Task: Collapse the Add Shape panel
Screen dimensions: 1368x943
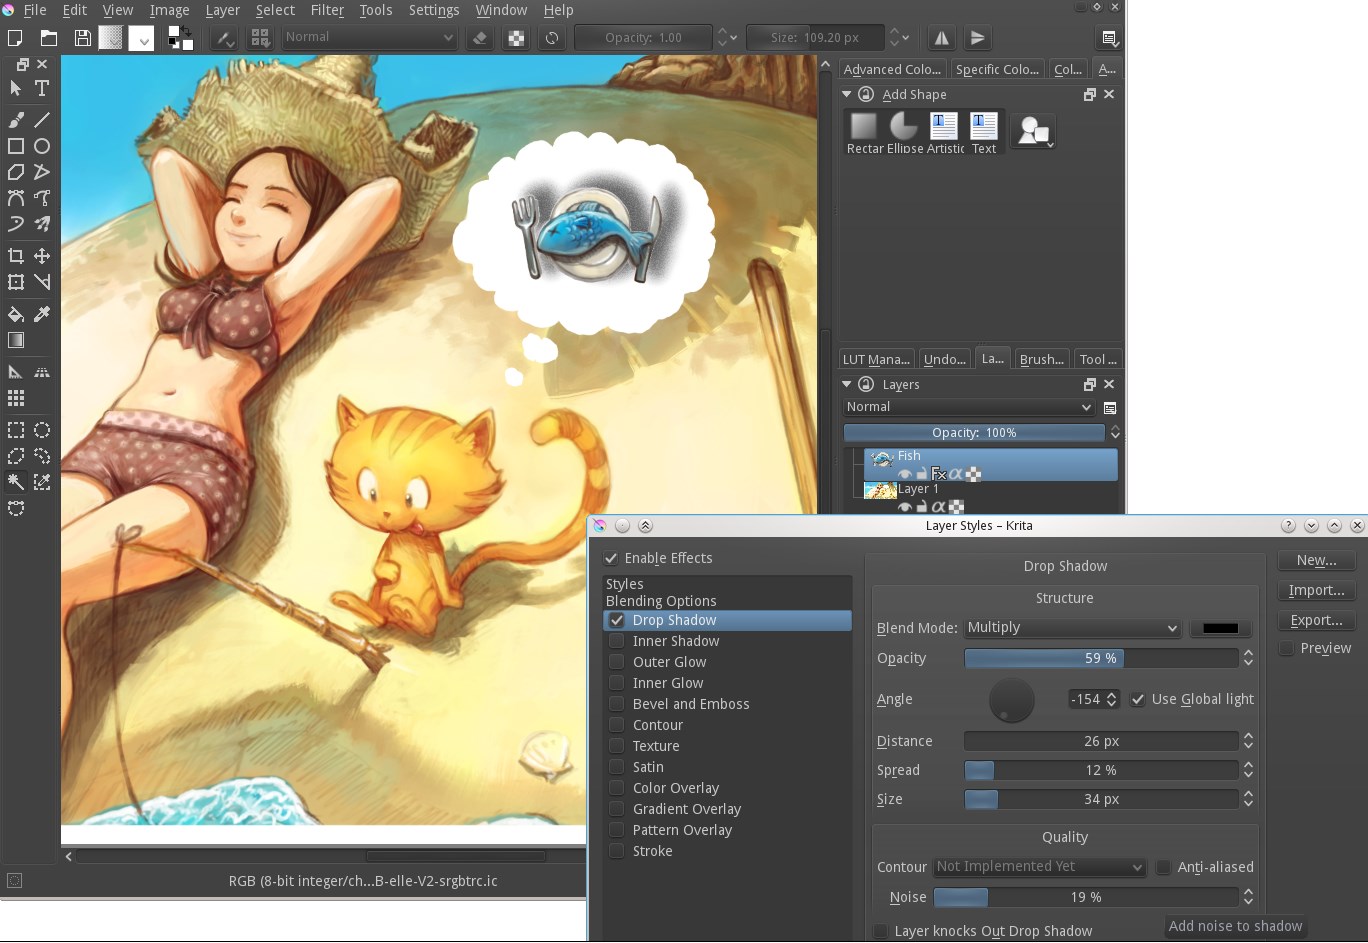Action: click(x=847, y=94)
